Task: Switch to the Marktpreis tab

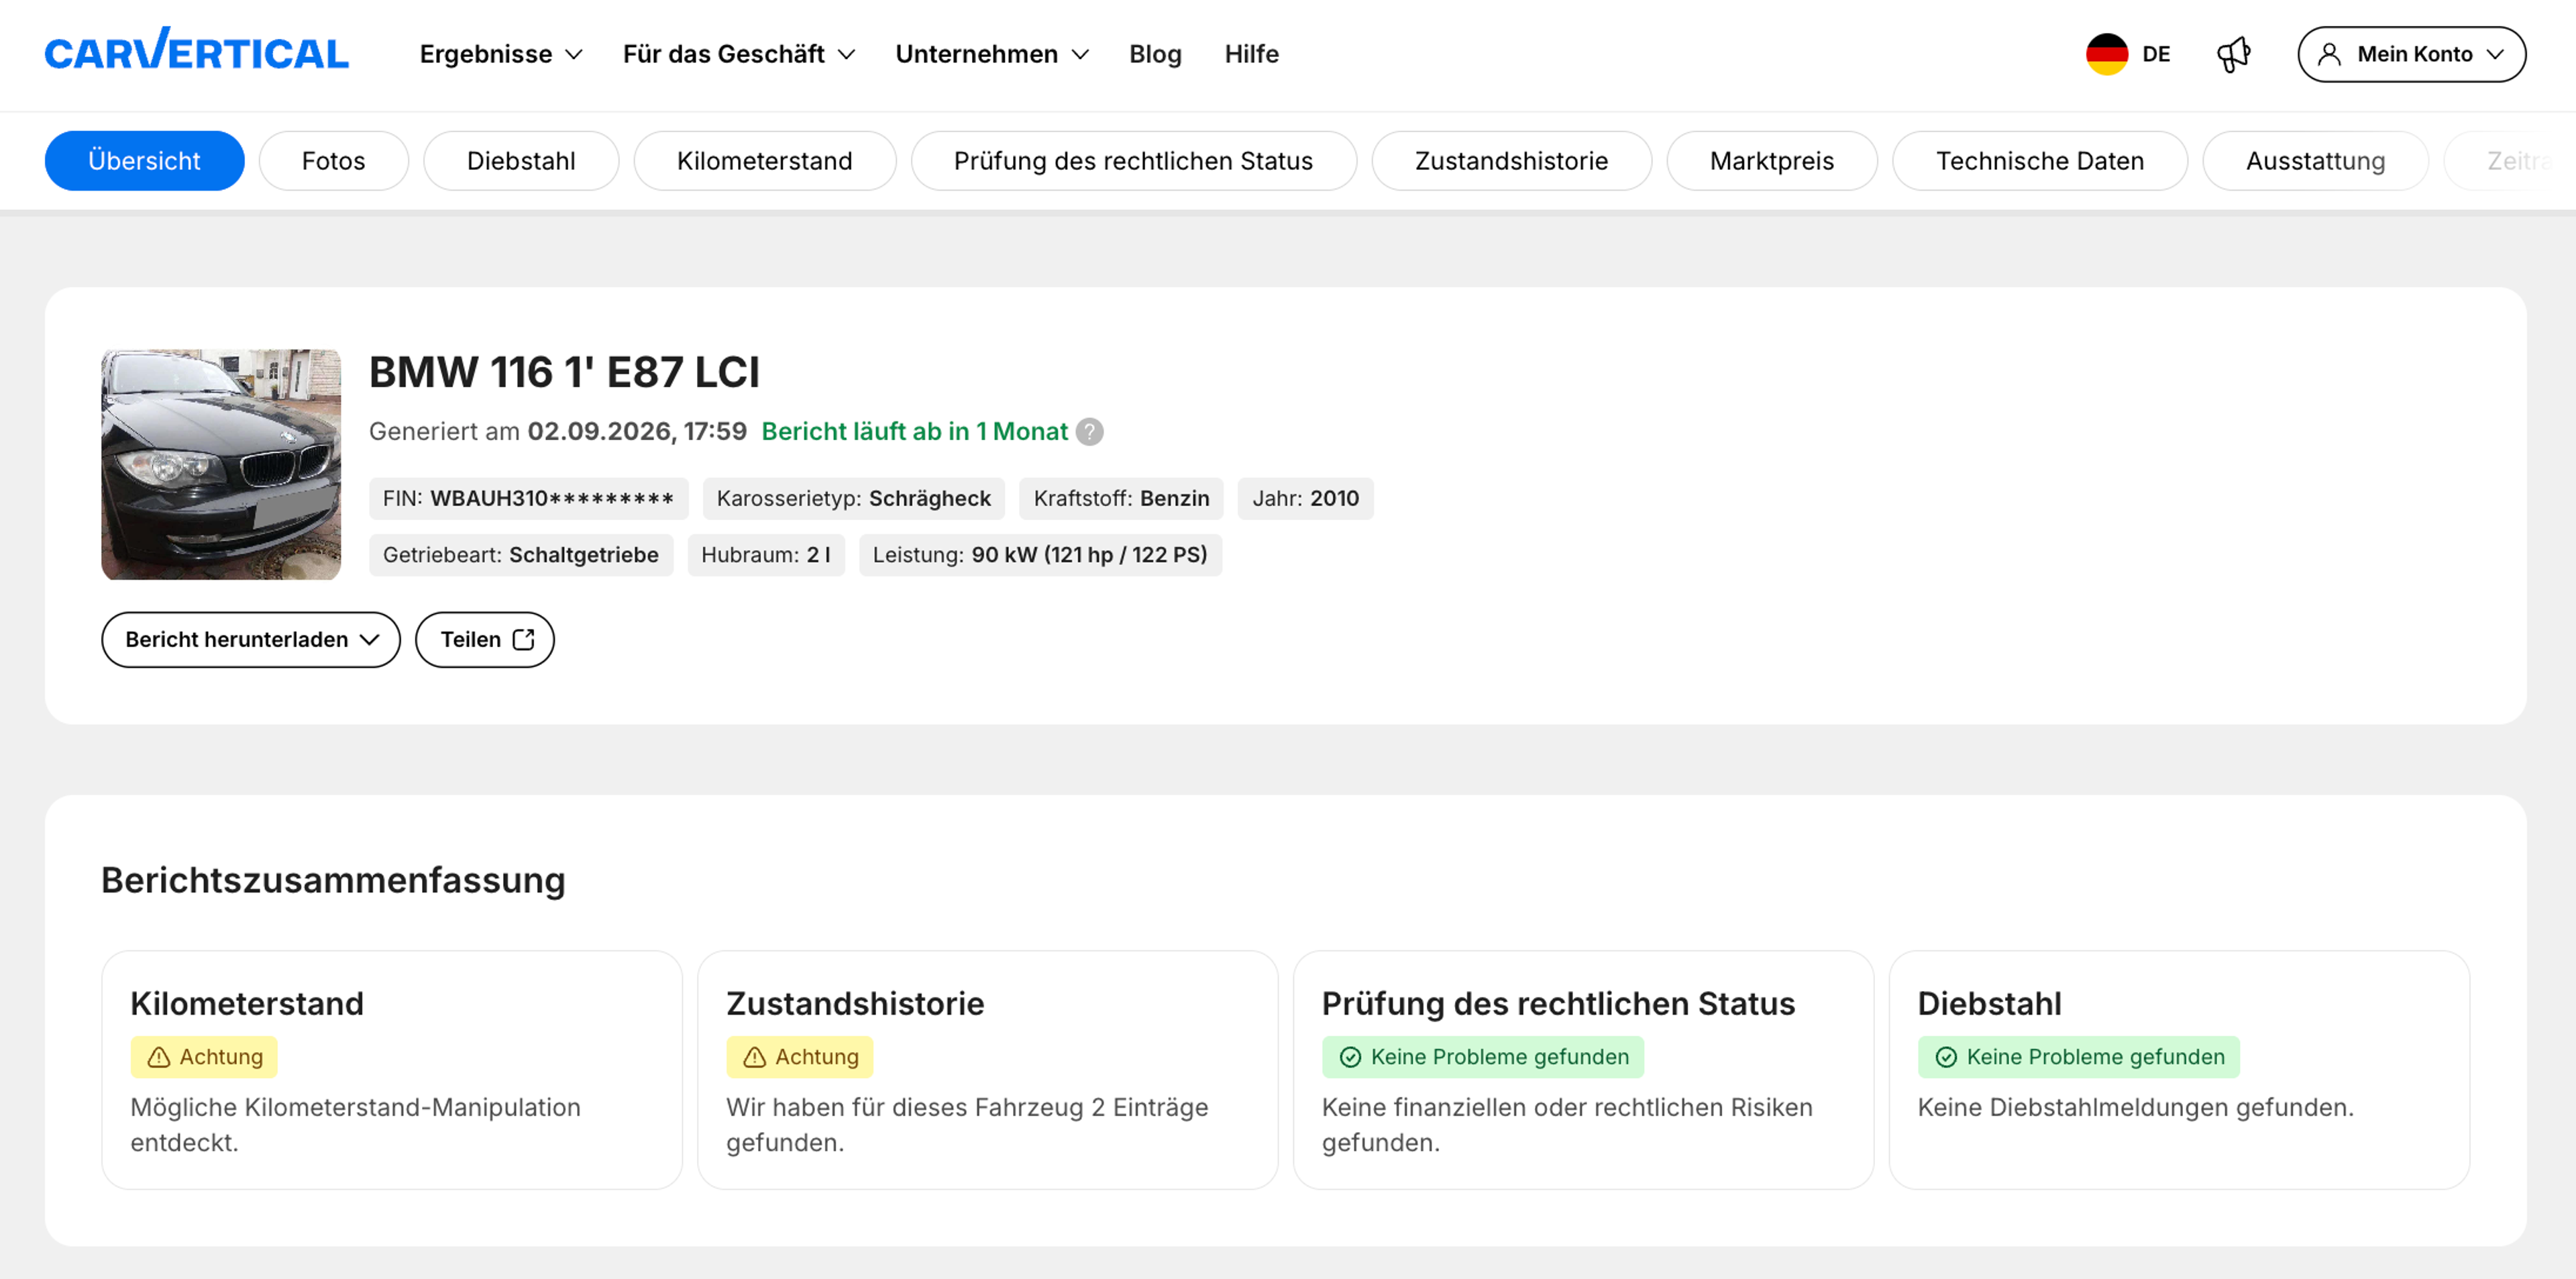Action: tap(1772, 160)
